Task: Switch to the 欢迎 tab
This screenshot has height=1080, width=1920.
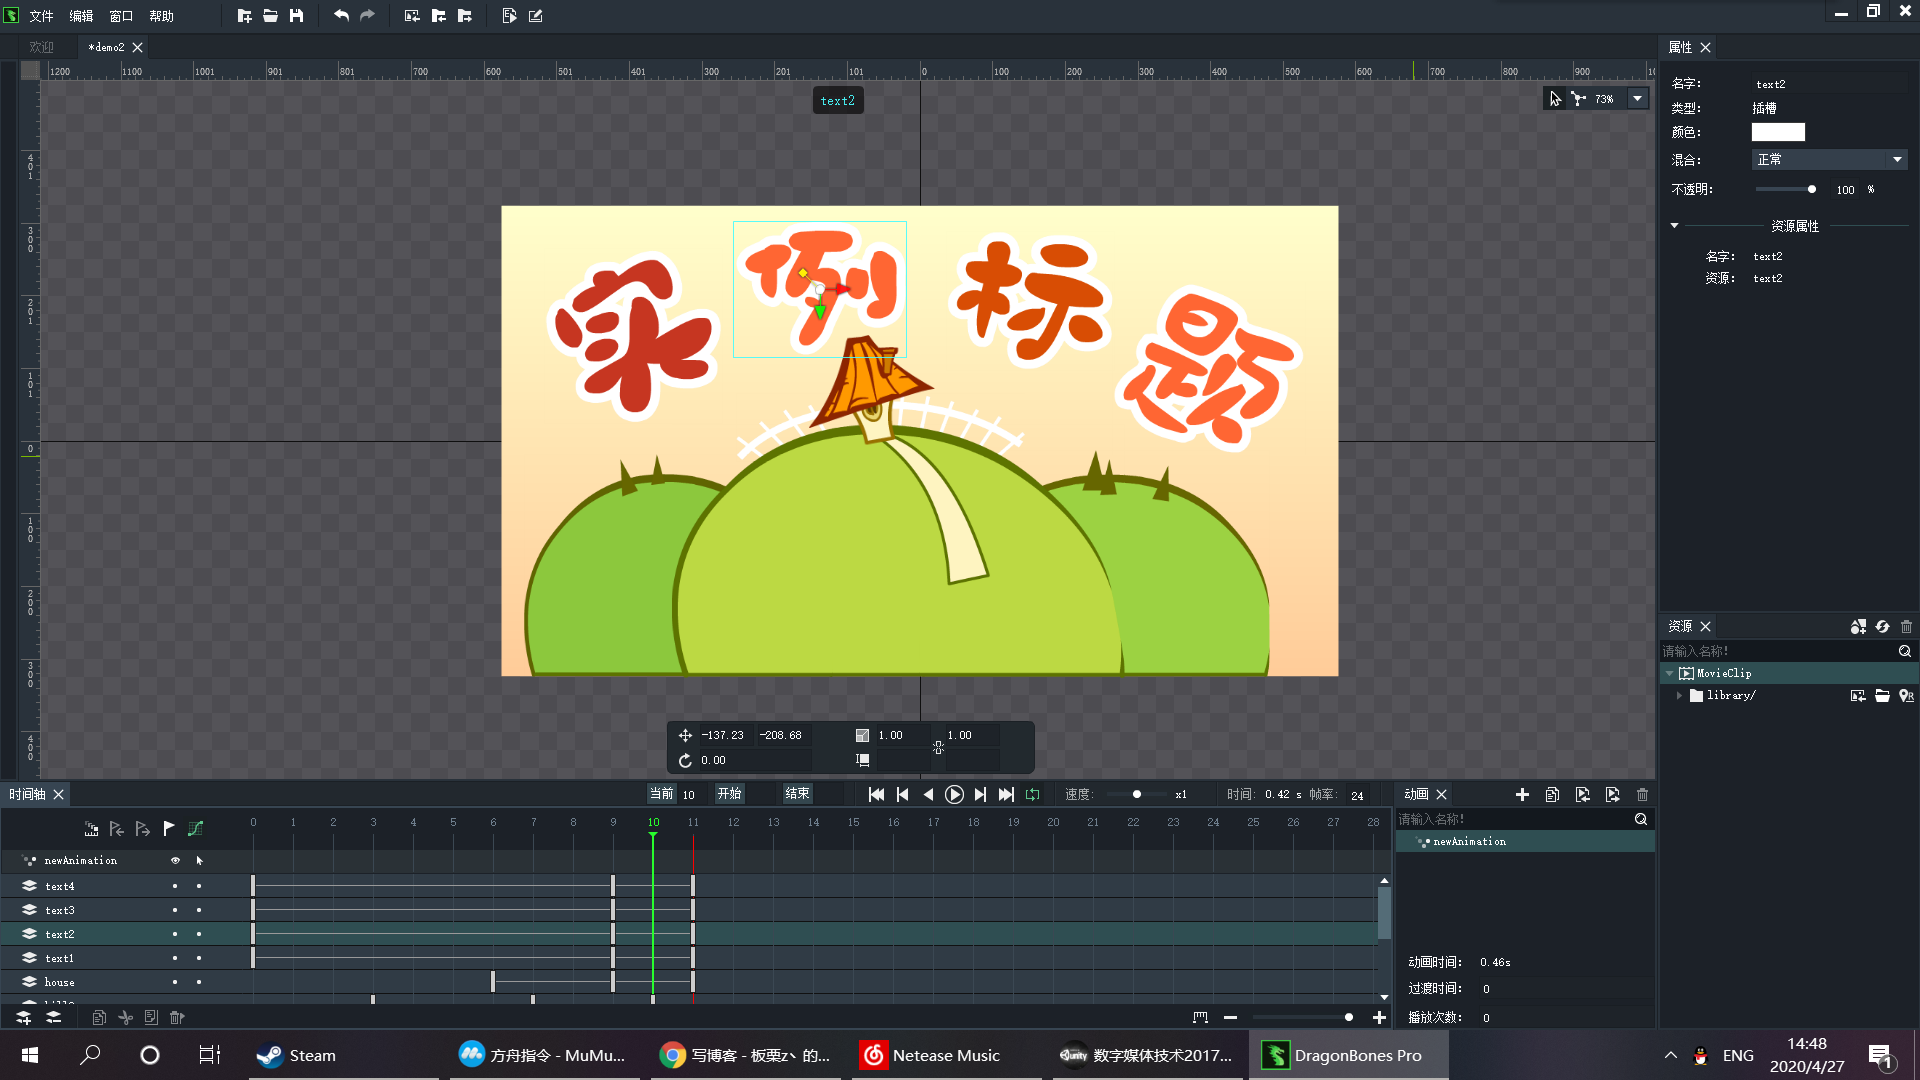Action: 41,47
